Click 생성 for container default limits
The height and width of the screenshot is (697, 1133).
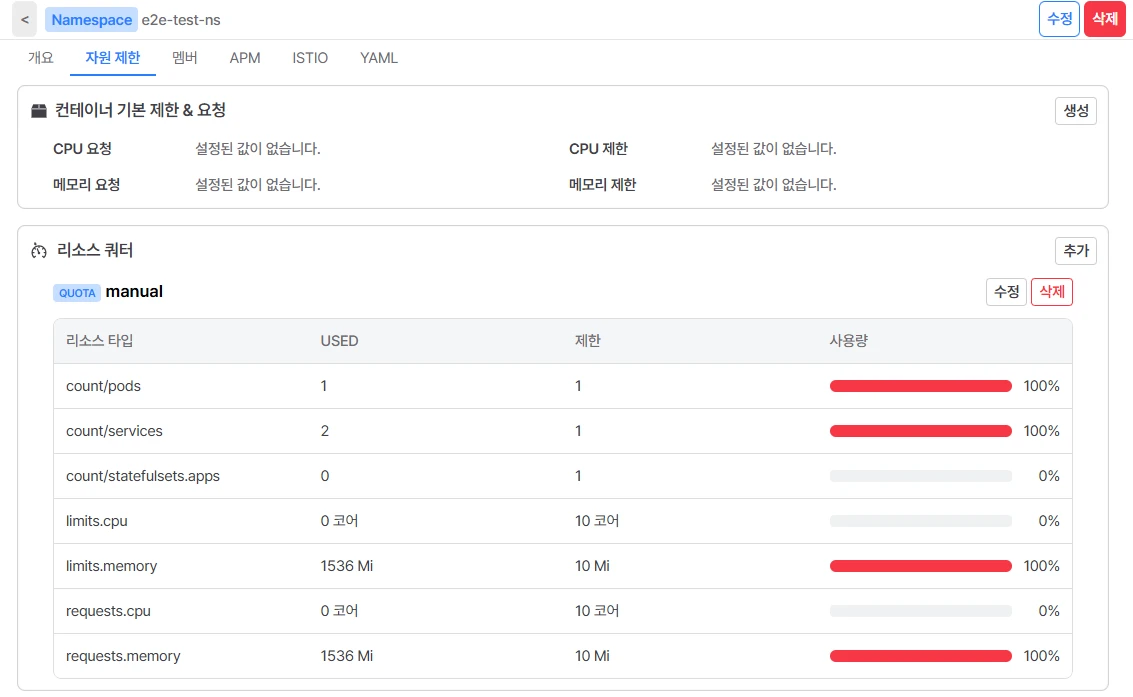pyautogui.click(x=1076, y=111)
